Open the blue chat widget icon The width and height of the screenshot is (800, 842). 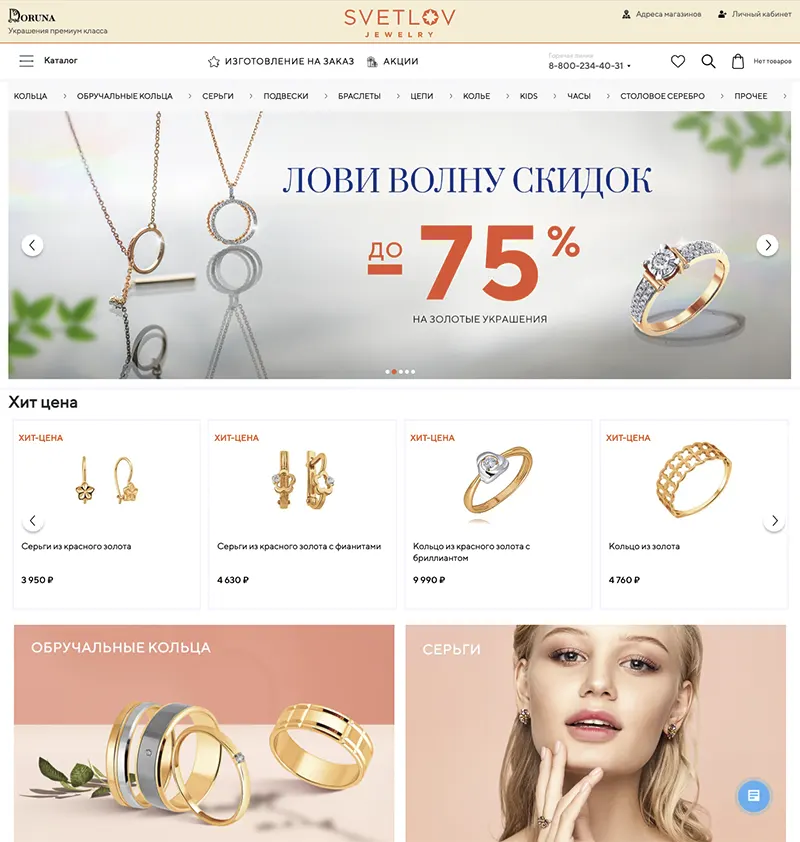click(x=753, y=795)
